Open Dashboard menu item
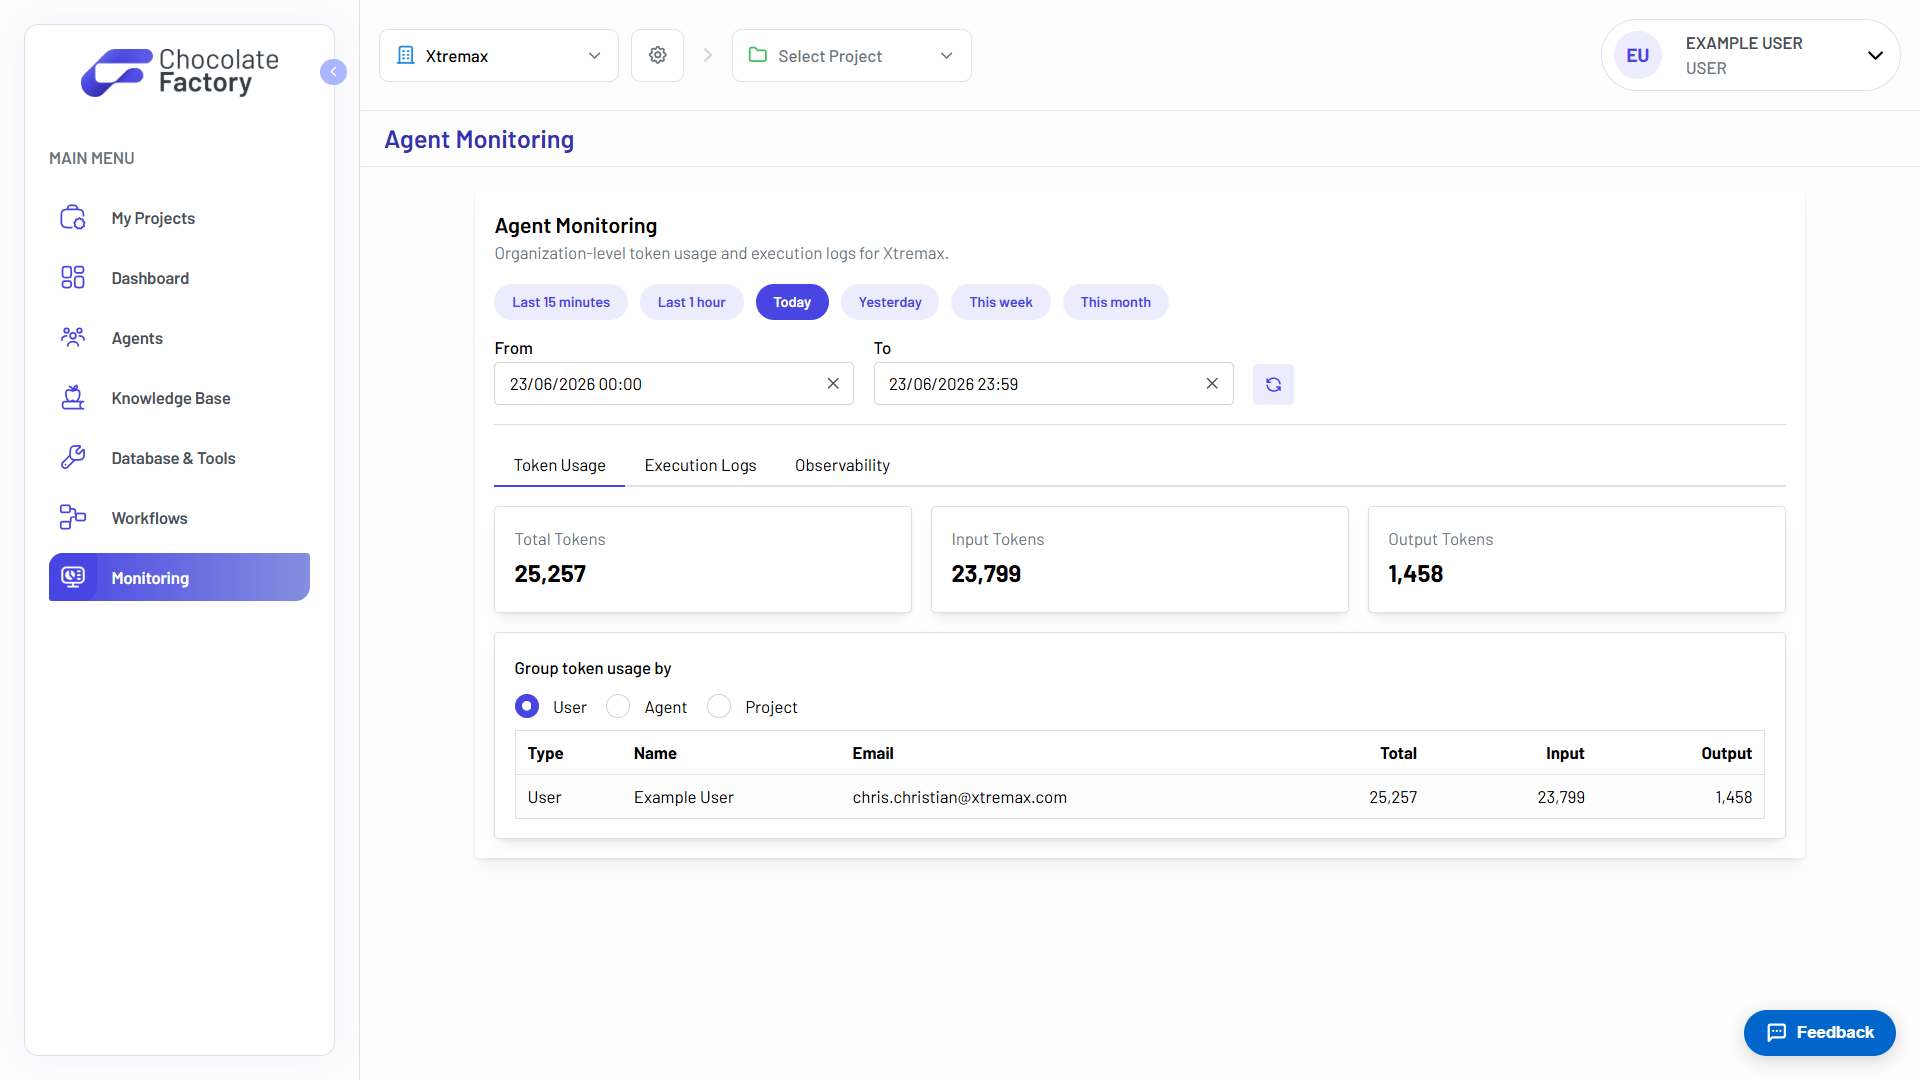1920x1080 pixels. pos(179,278)
